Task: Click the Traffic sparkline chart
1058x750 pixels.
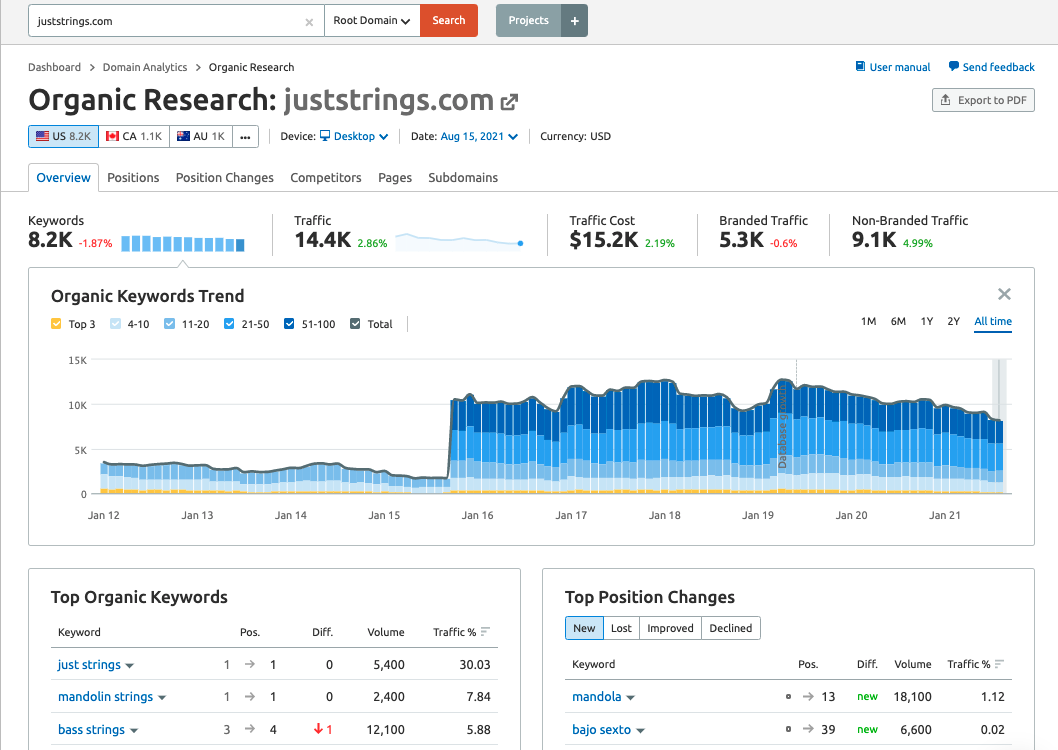Action: [460, 241]
